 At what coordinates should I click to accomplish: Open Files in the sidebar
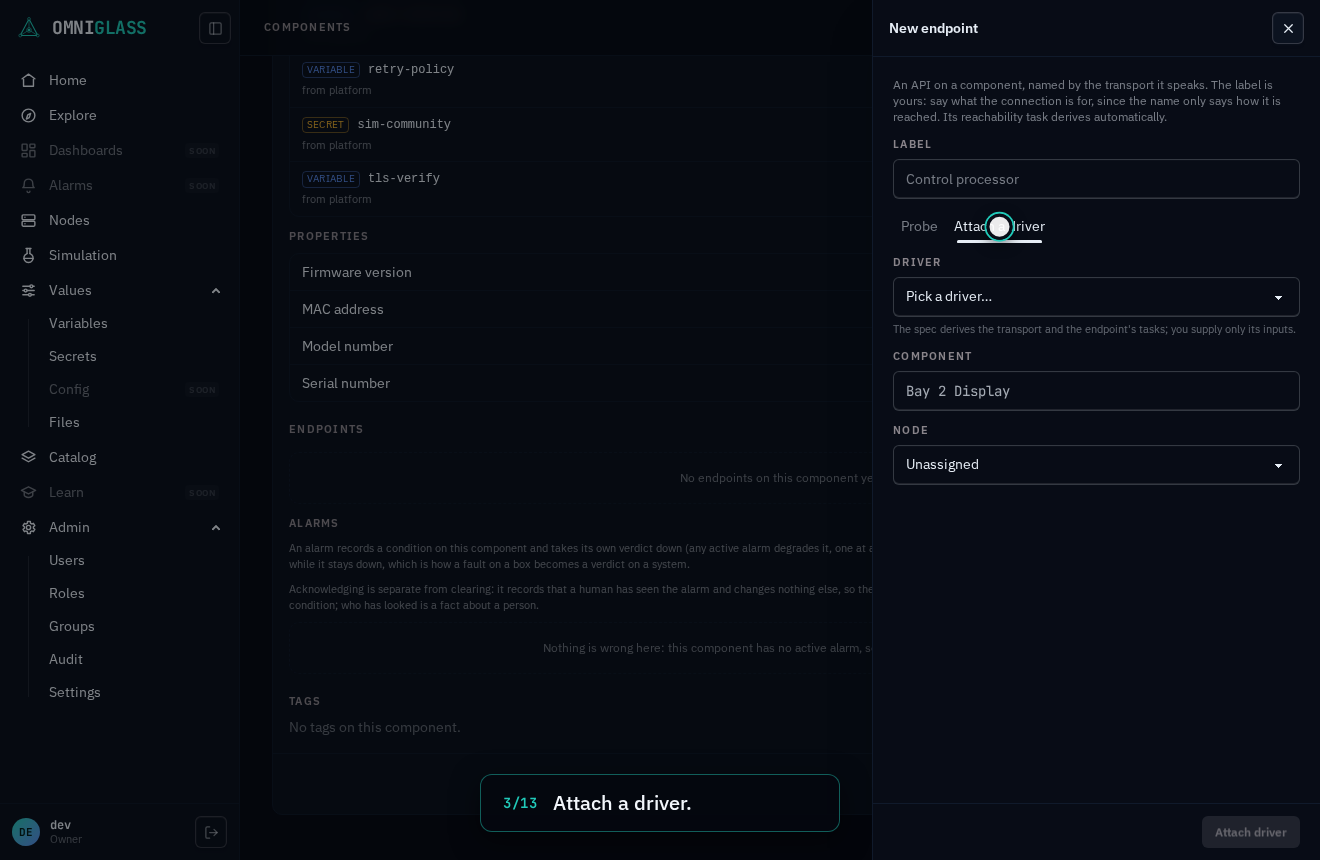64,422
